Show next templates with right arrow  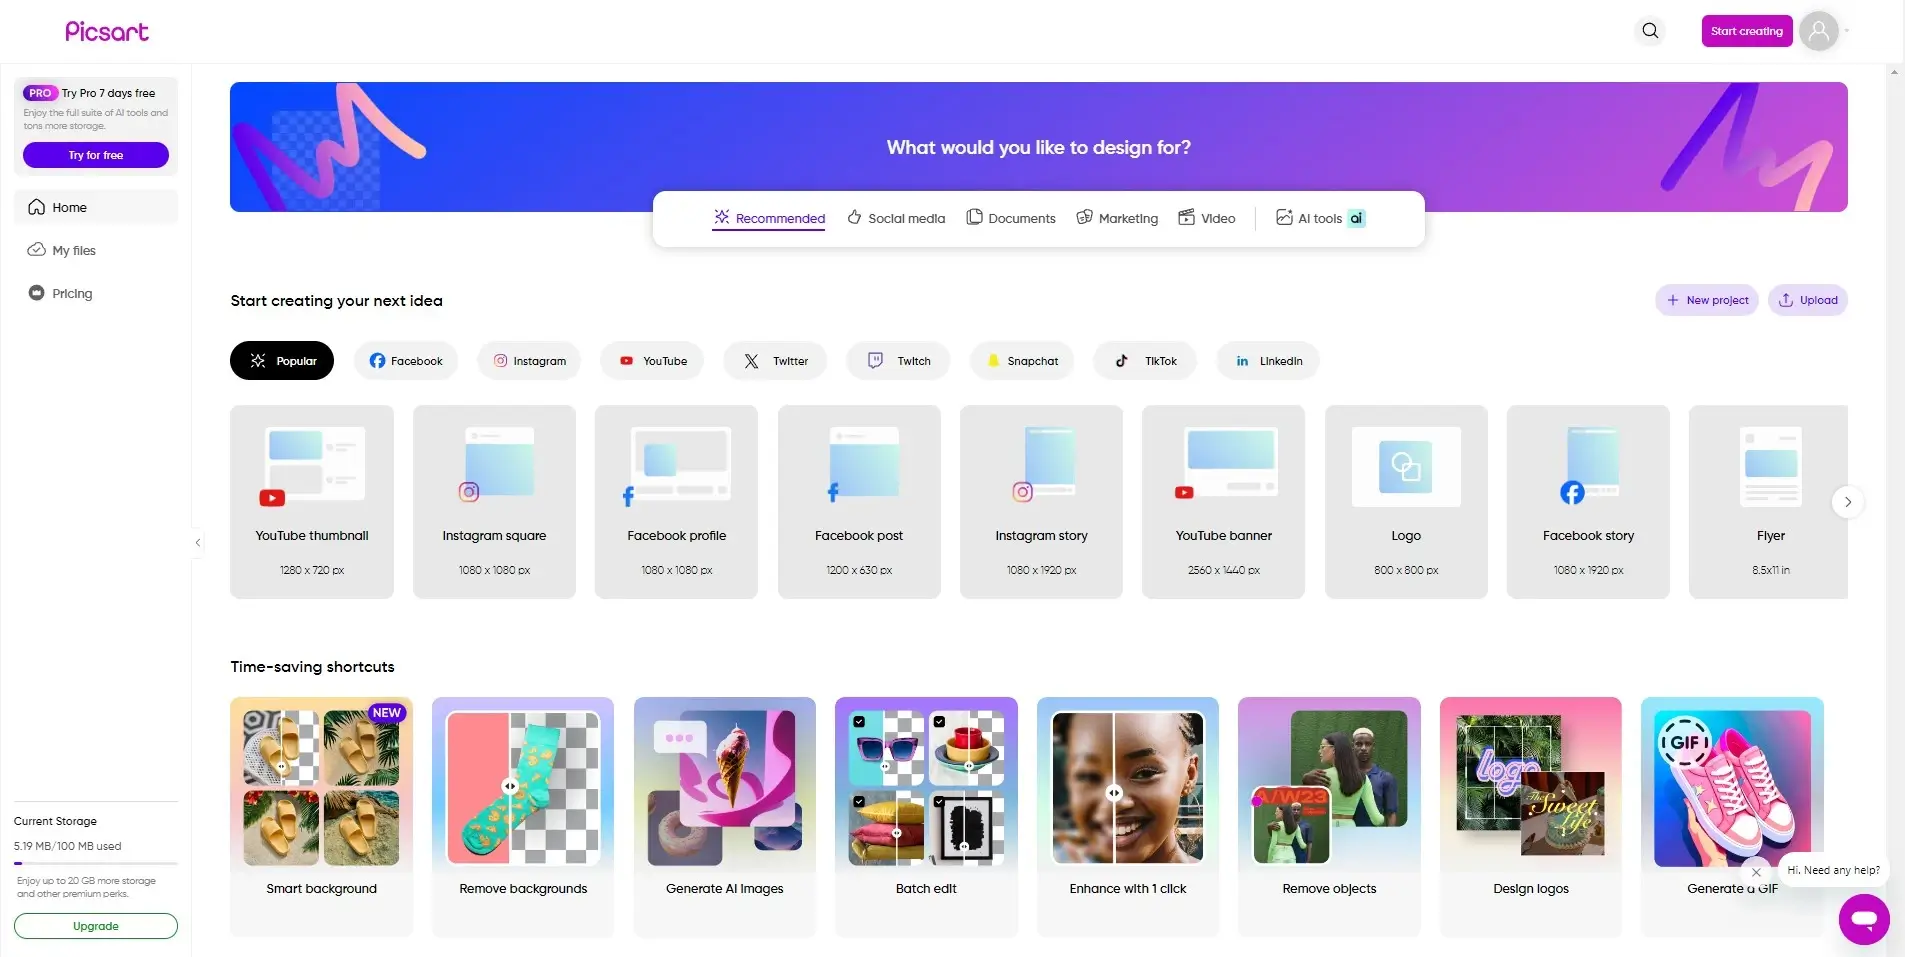tap(1848, 502)
